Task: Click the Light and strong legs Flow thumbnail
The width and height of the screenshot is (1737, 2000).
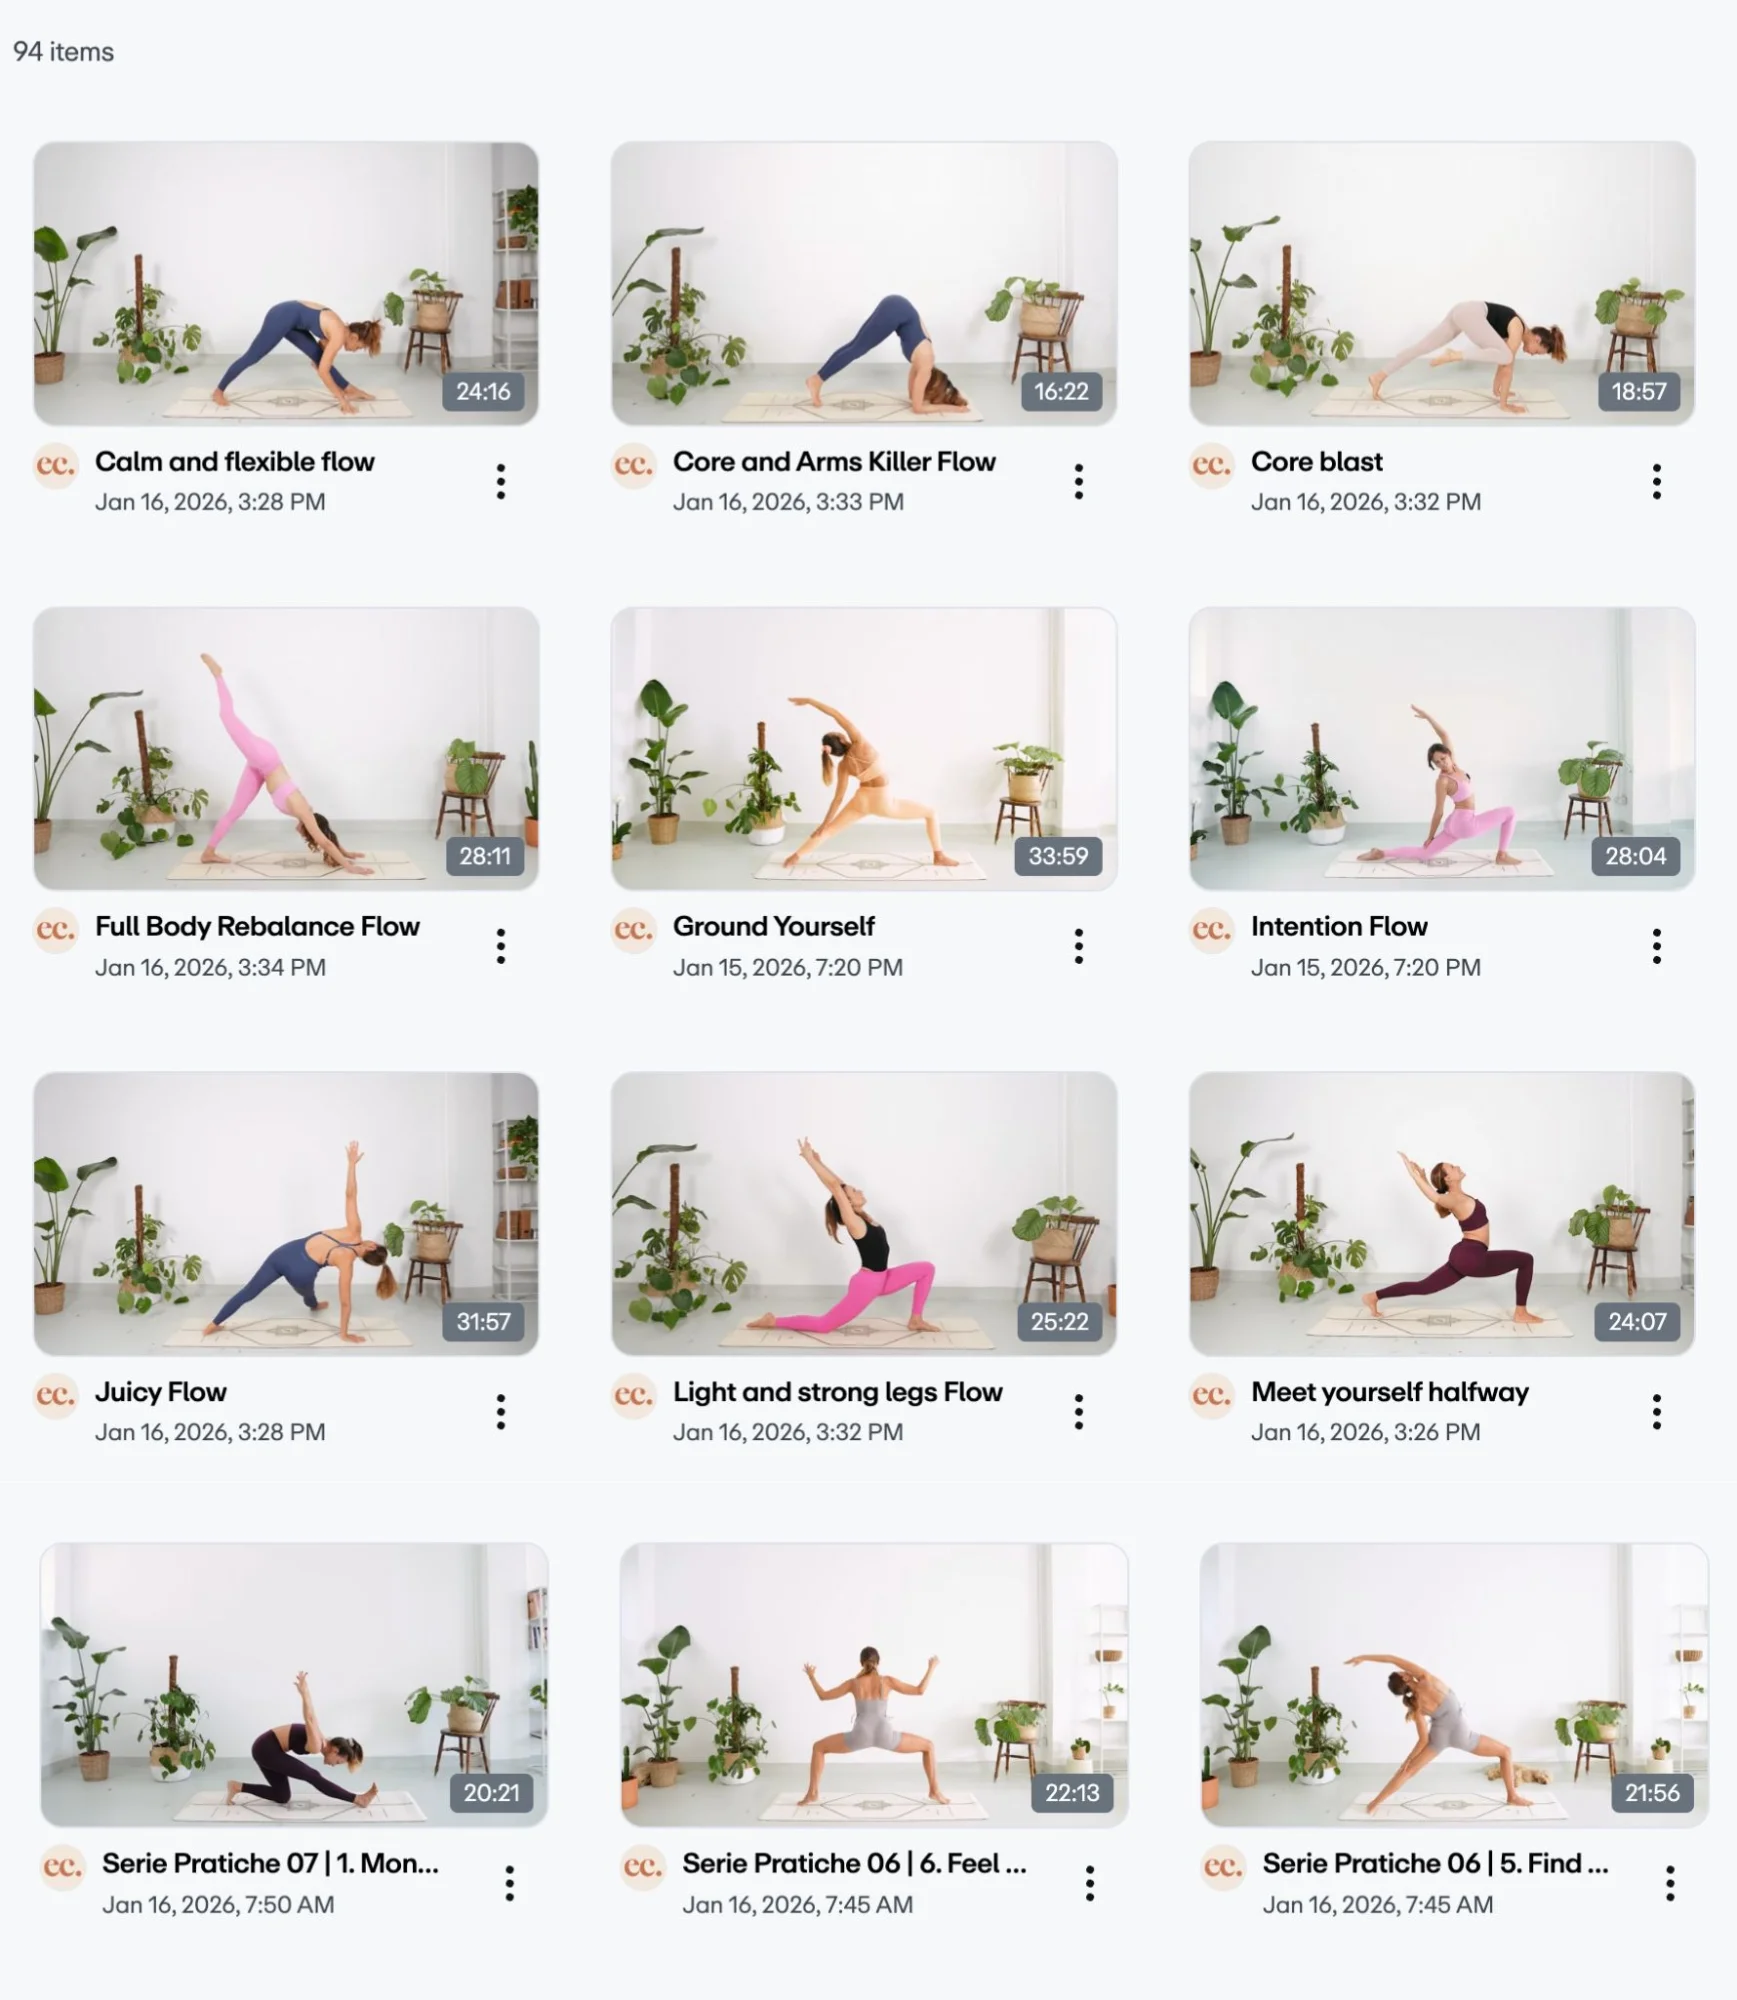Action: point(864,1214)
